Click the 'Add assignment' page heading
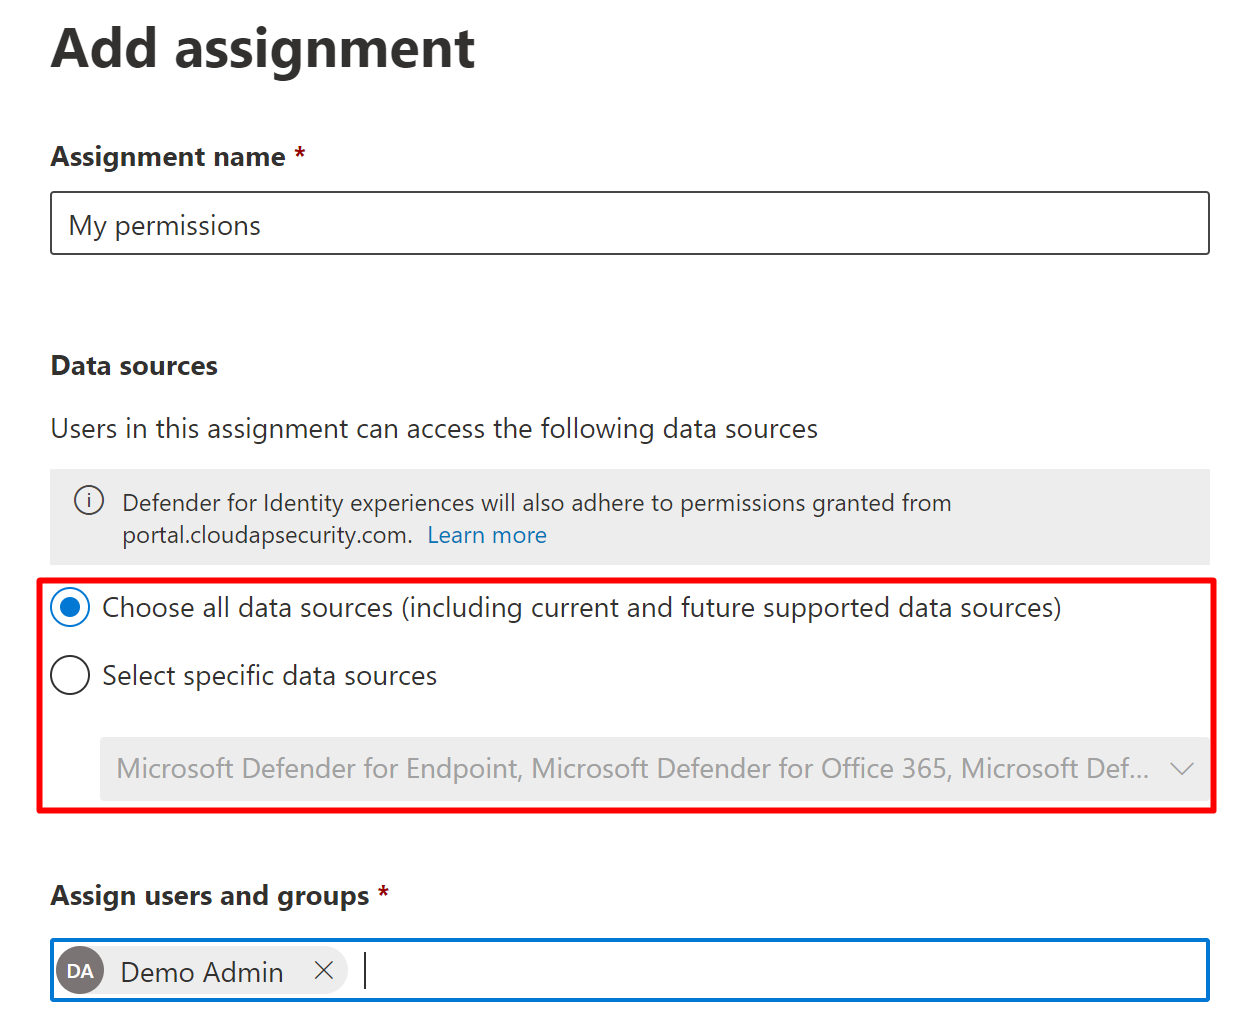This screenshot has height=1034, width=1239. click(x=263, y=48)
